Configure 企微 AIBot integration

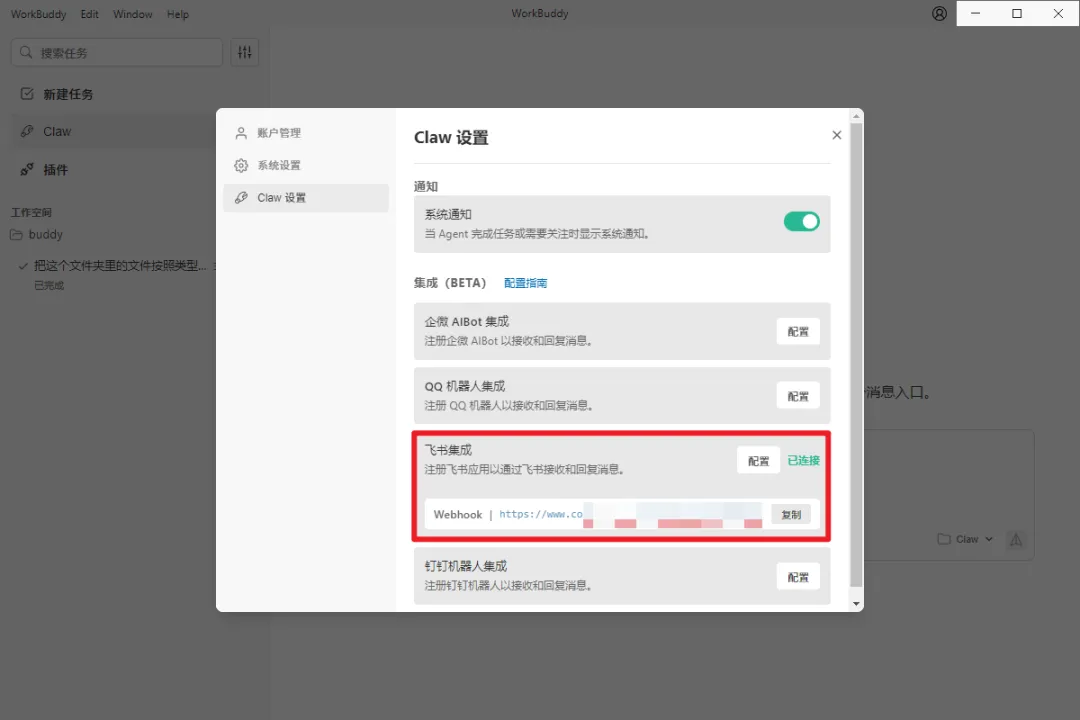point(798,332)
